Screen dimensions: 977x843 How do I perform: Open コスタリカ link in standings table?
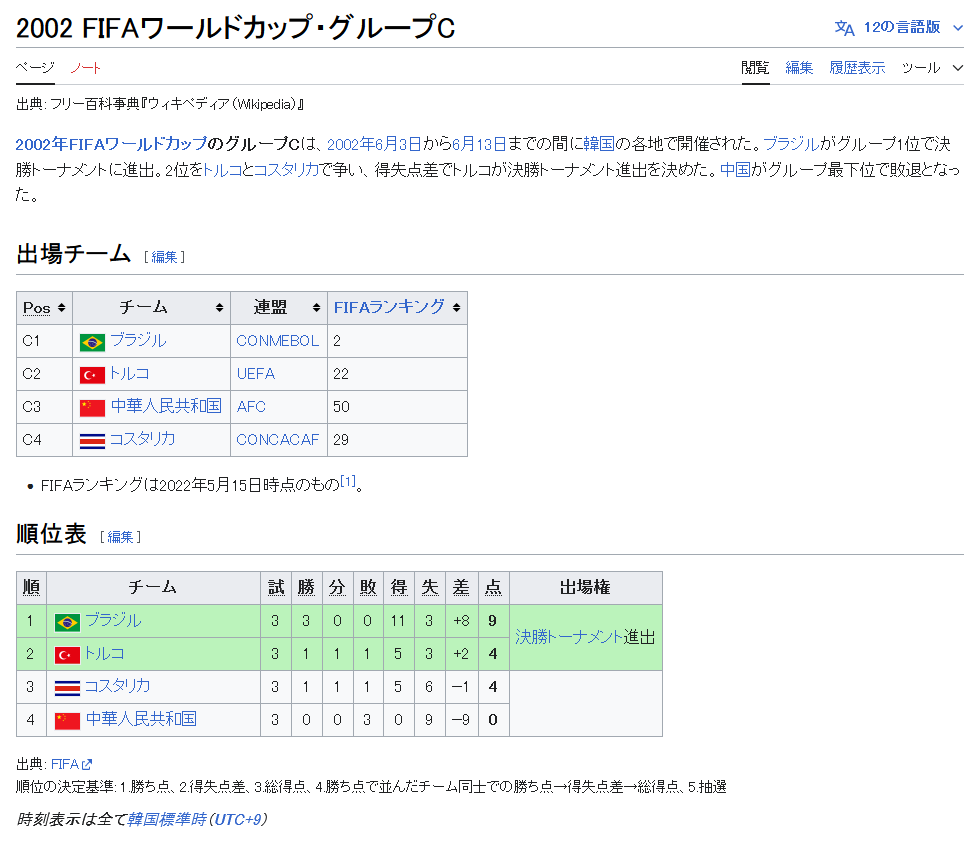118,686
